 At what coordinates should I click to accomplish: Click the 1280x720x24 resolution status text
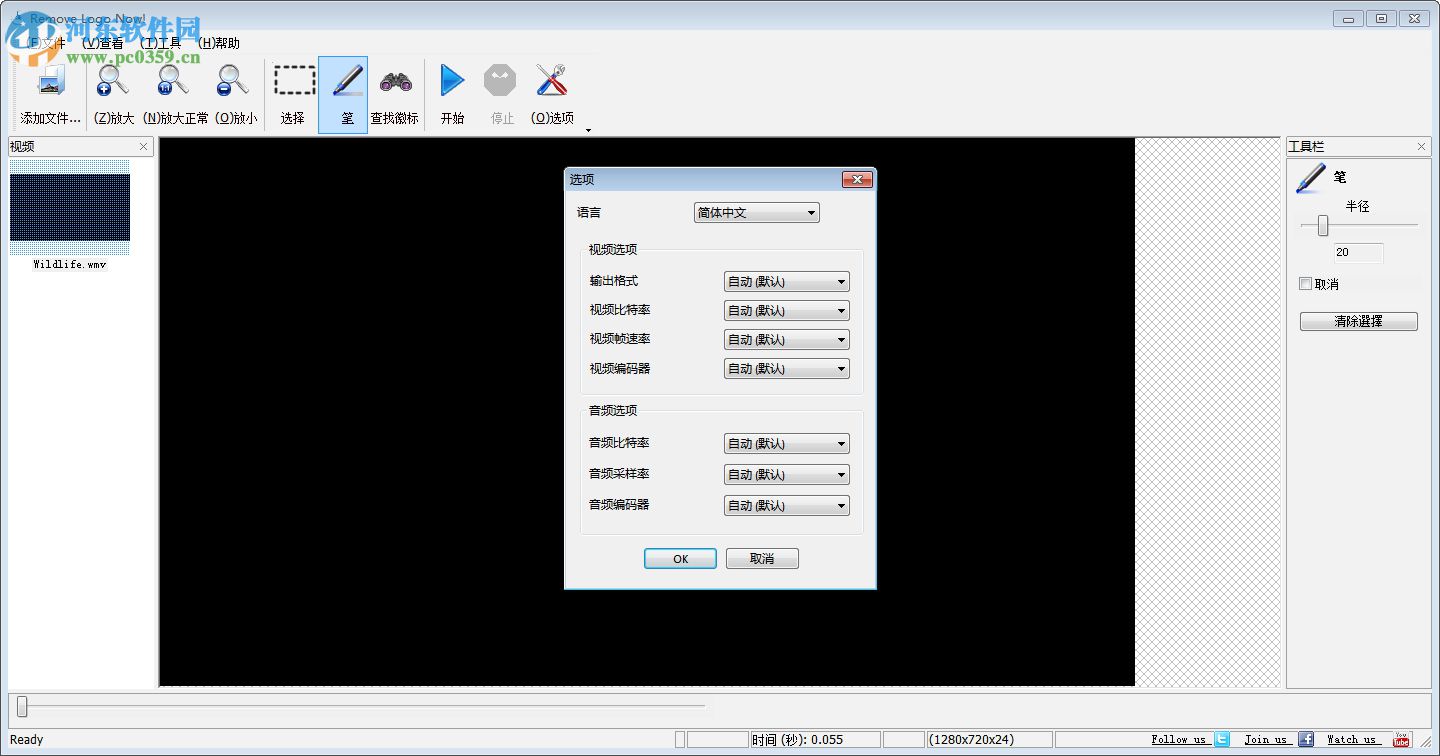click(x=972, y=740)
